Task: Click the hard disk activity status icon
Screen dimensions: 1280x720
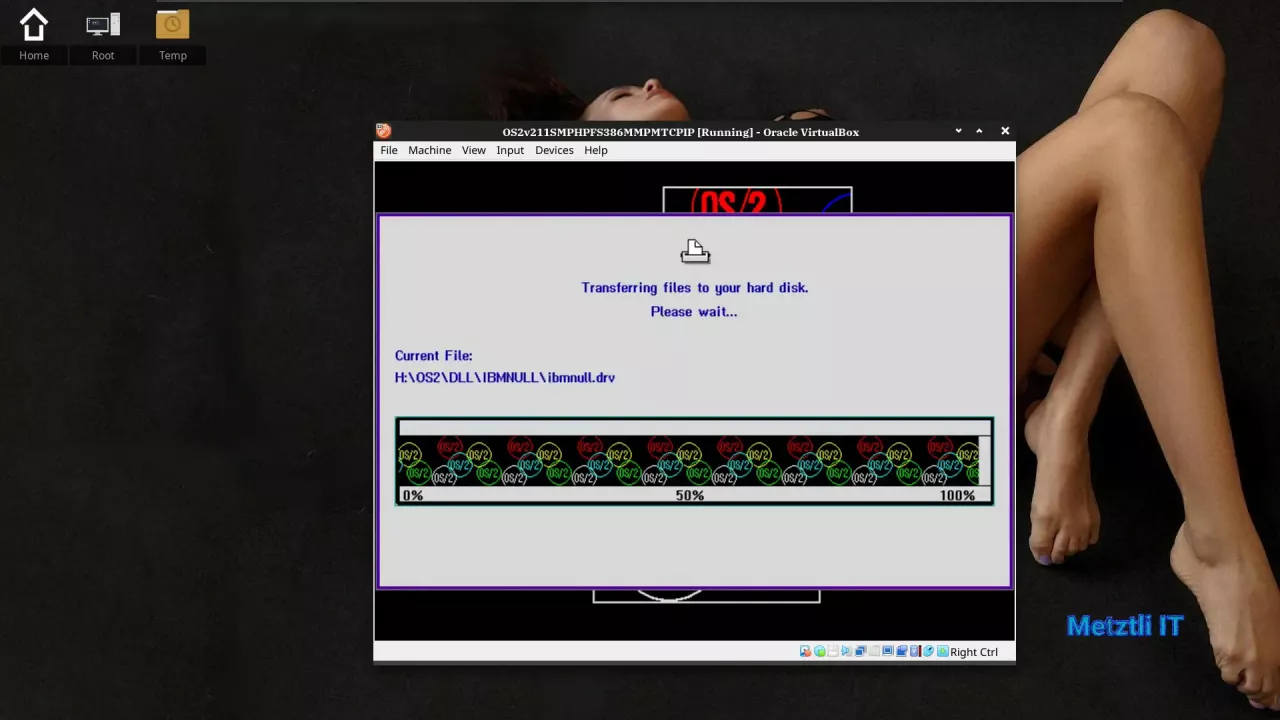Action: (805, 651)
